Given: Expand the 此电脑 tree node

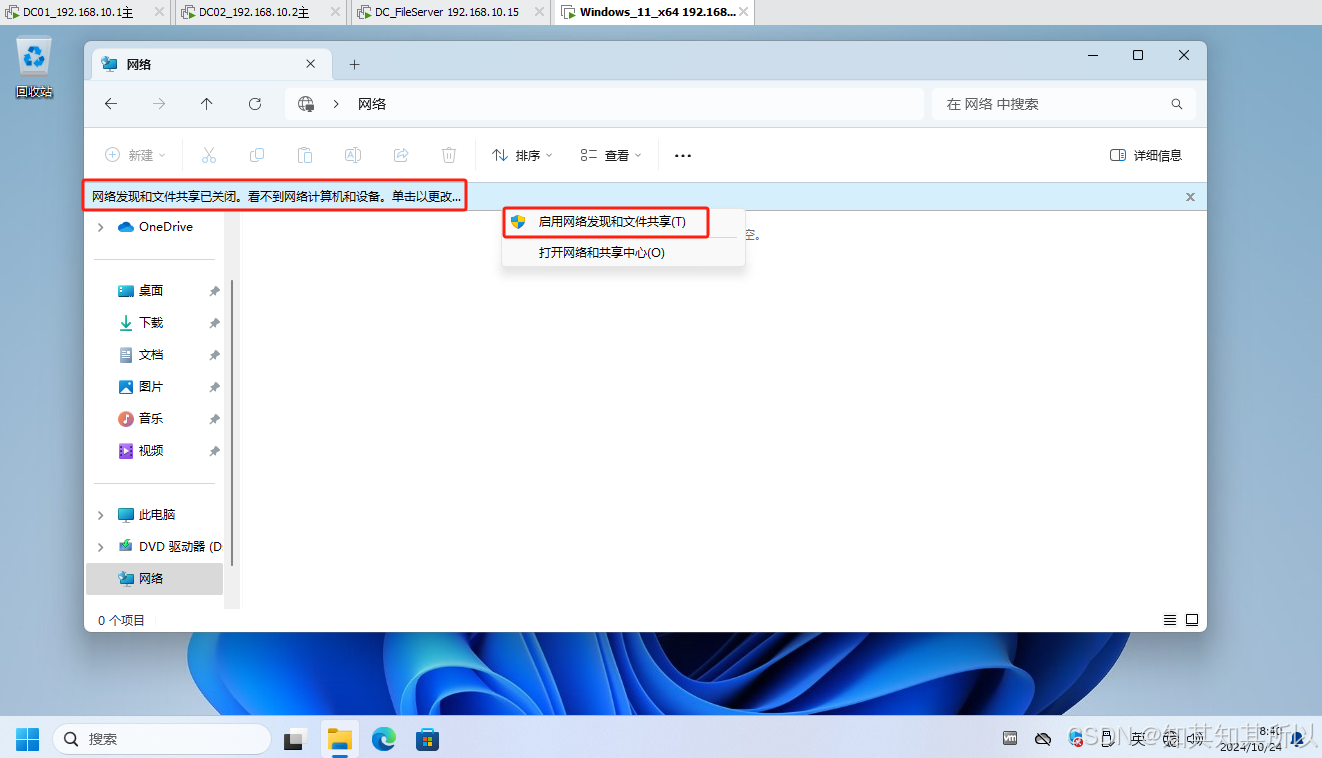Looking at the screenshot, I should click(x=100, y=515).
